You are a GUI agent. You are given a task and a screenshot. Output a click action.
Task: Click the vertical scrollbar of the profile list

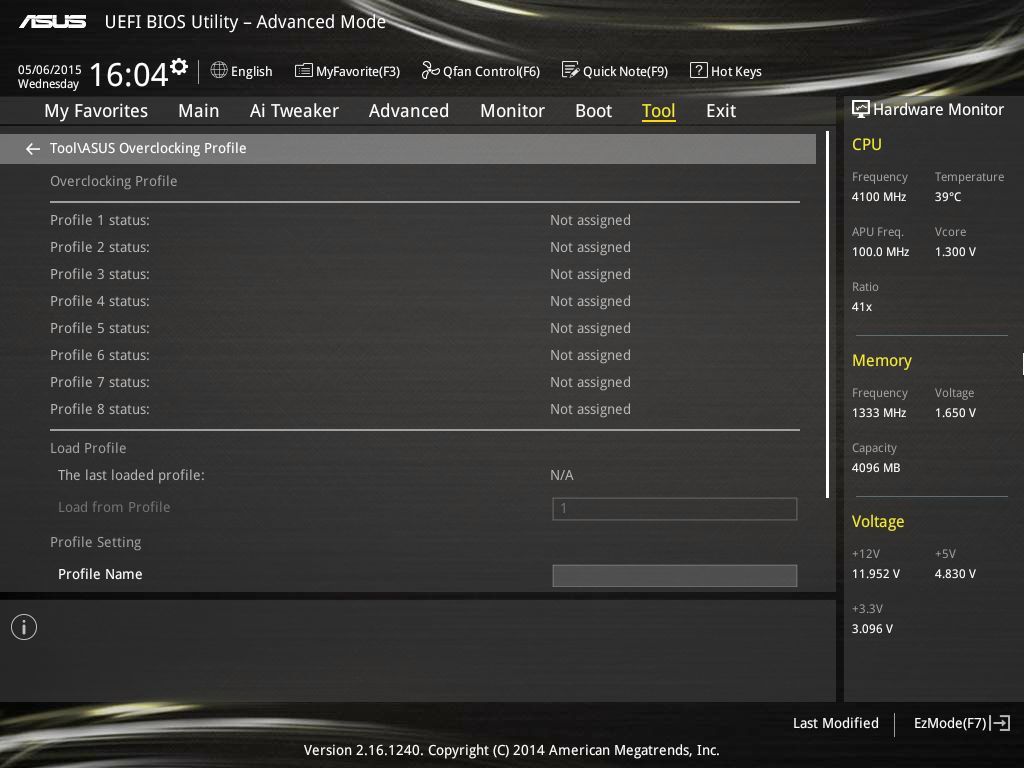[x=827, y=313]
